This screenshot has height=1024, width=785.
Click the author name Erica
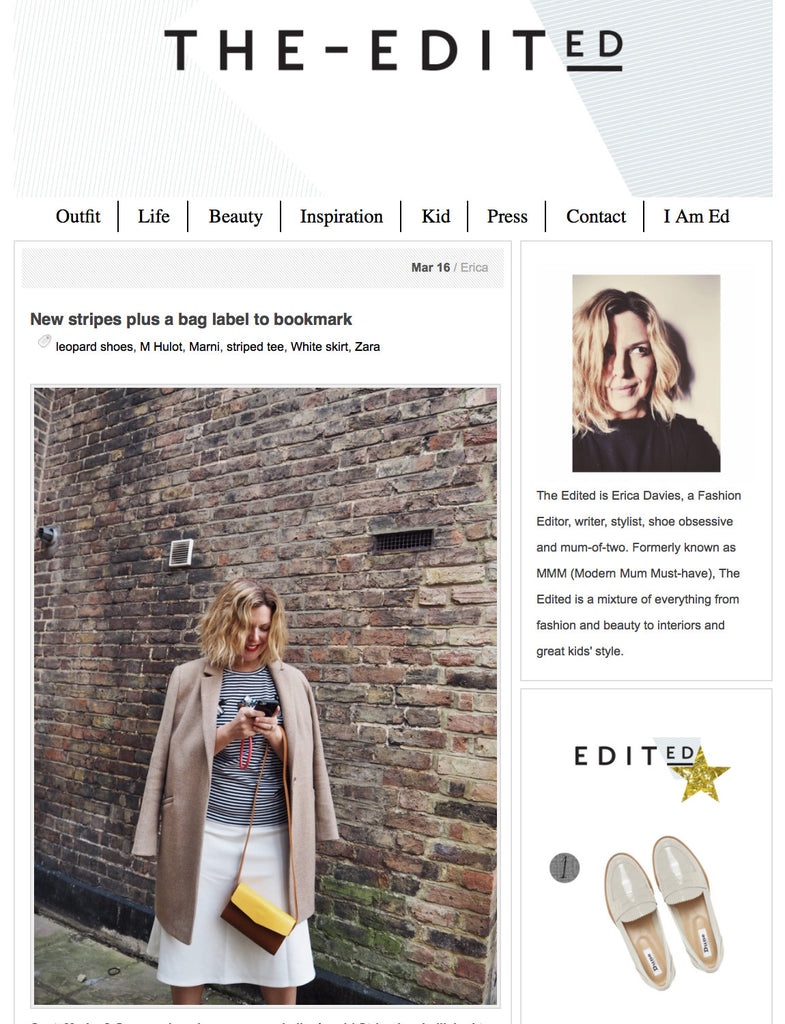(474, 267)
